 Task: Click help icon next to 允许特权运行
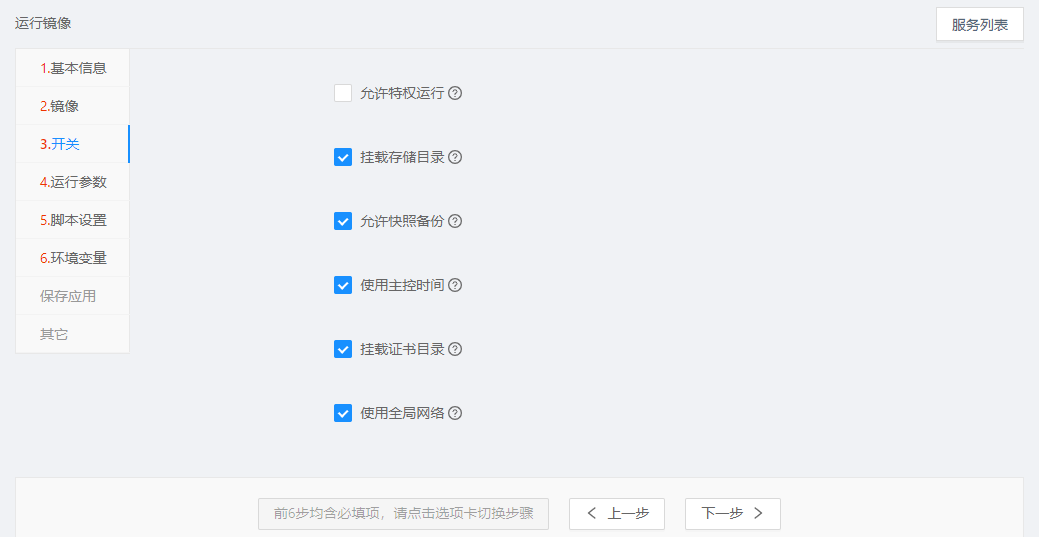pos(455,93)
